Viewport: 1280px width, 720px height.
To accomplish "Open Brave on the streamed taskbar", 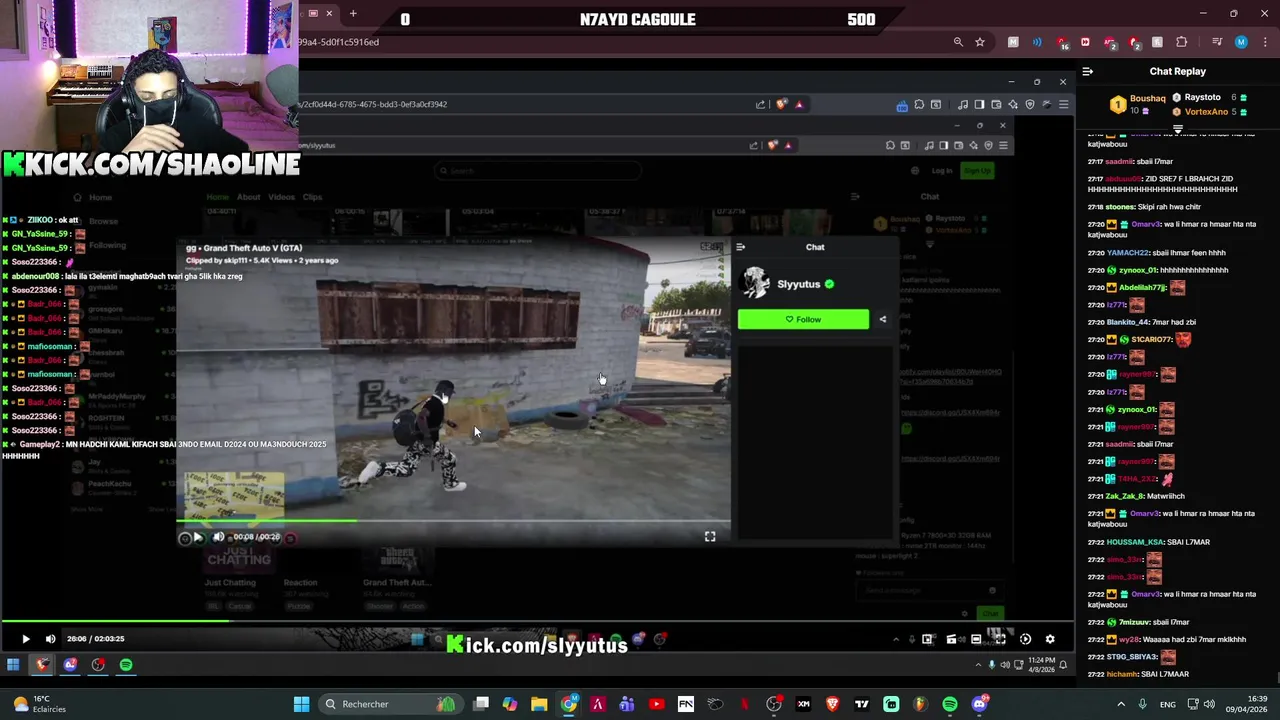I will tap(42, 664).
